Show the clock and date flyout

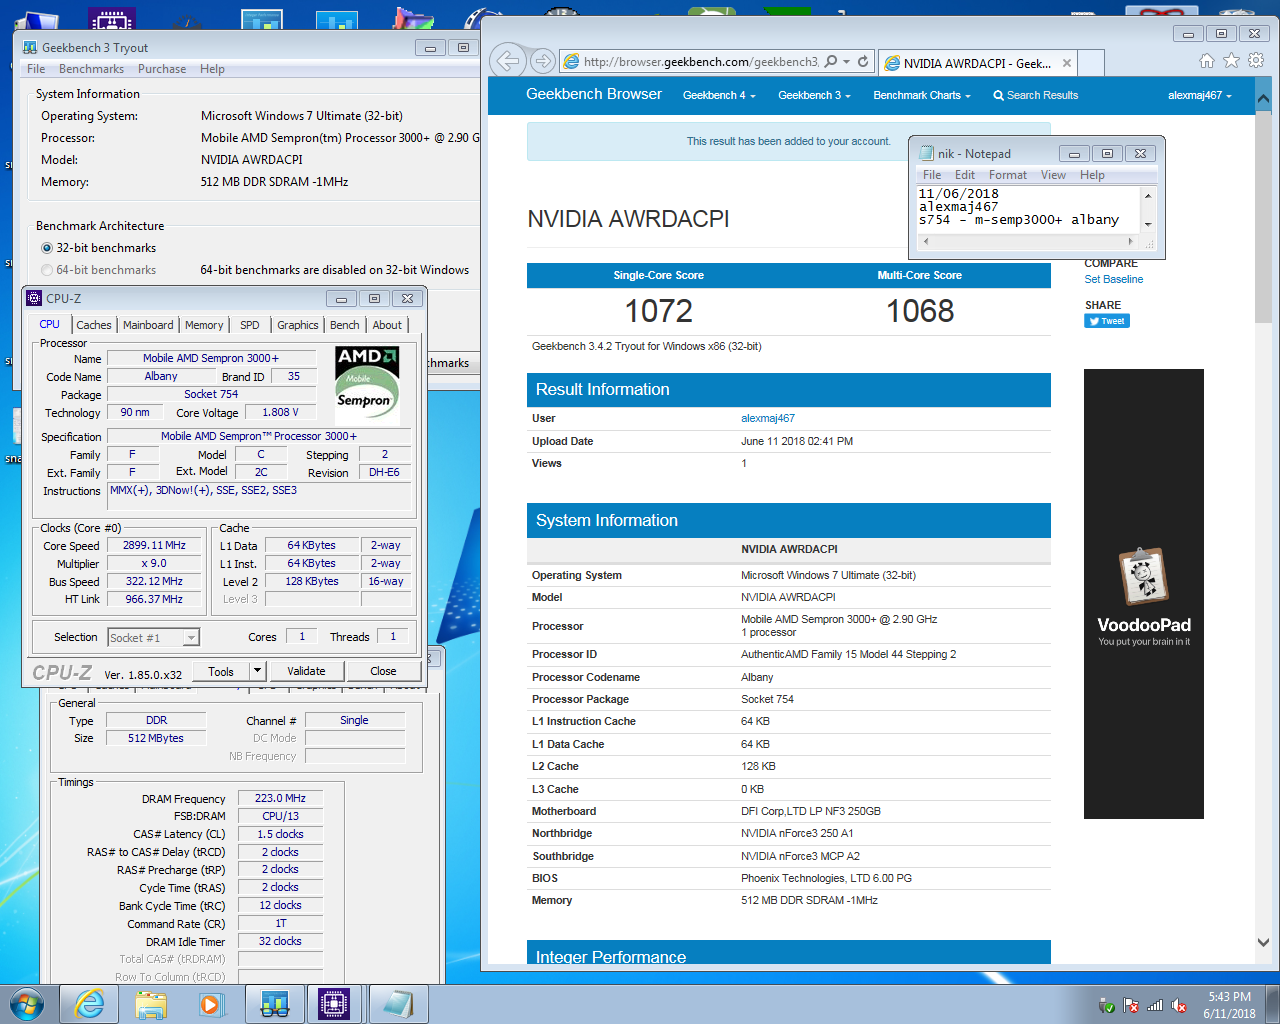coord(1229,1005)
